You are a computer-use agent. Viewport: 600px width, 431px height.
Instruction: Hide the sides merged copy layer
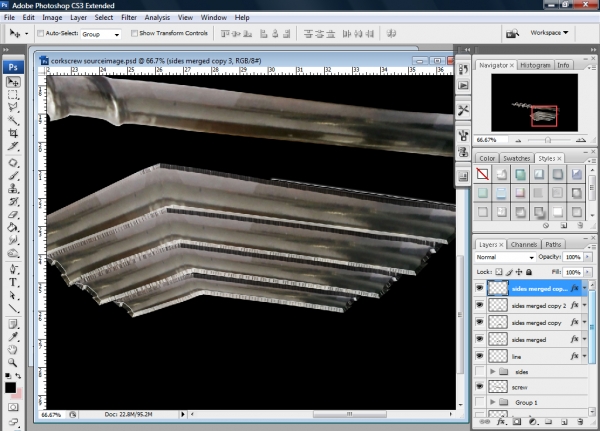click(479, 322)
